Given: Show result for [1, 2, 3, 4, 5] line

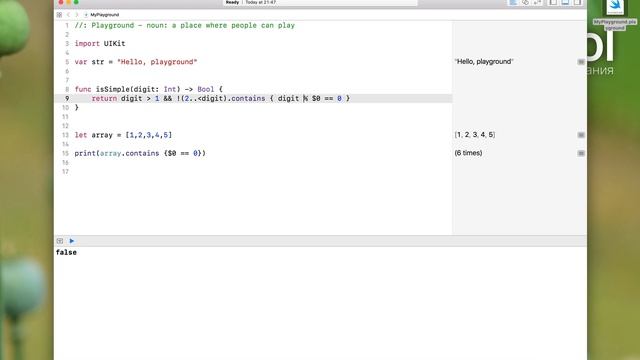Looking at the screenshot, I should click(x=581, y=135).
